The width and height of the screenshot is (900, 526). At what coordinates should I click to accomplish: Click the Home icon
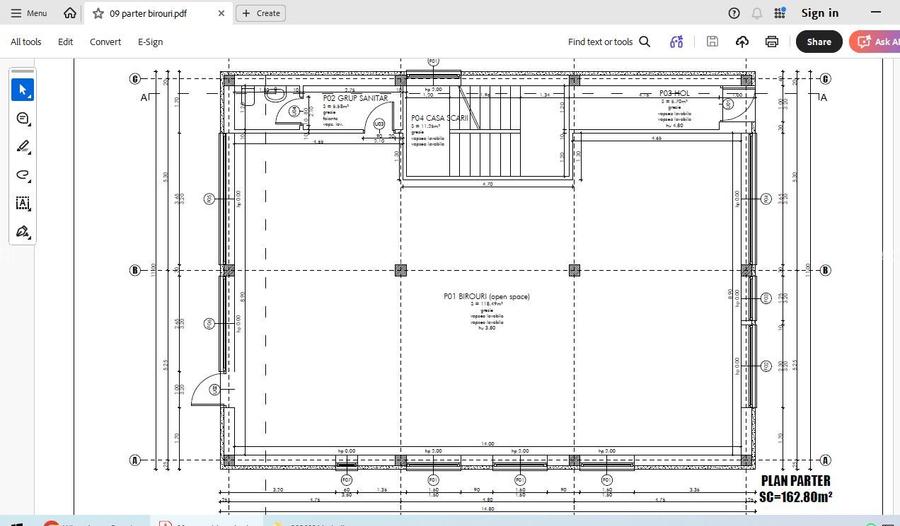click(x=69, y=13)
